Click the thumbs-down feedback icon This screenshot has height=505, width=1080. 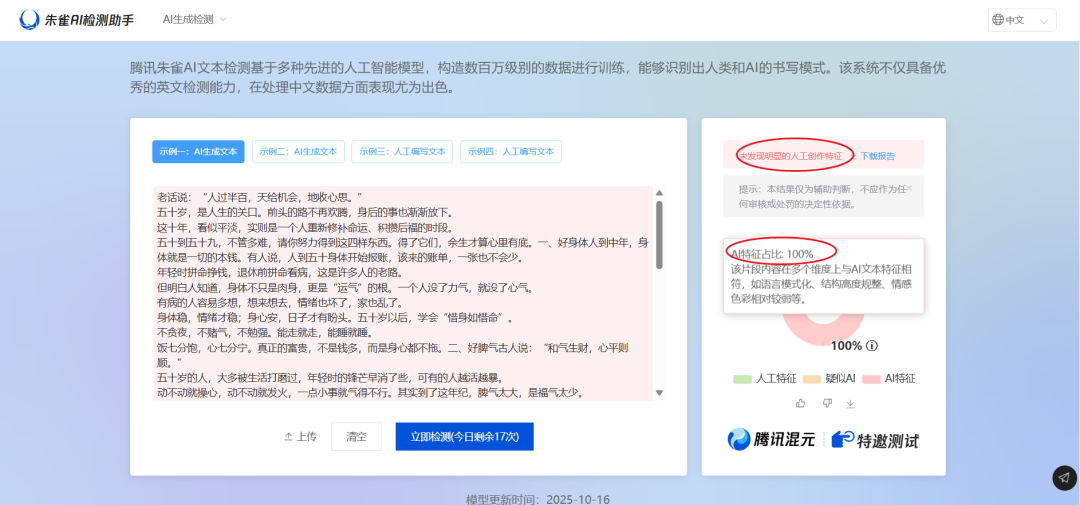coord(827,402)
